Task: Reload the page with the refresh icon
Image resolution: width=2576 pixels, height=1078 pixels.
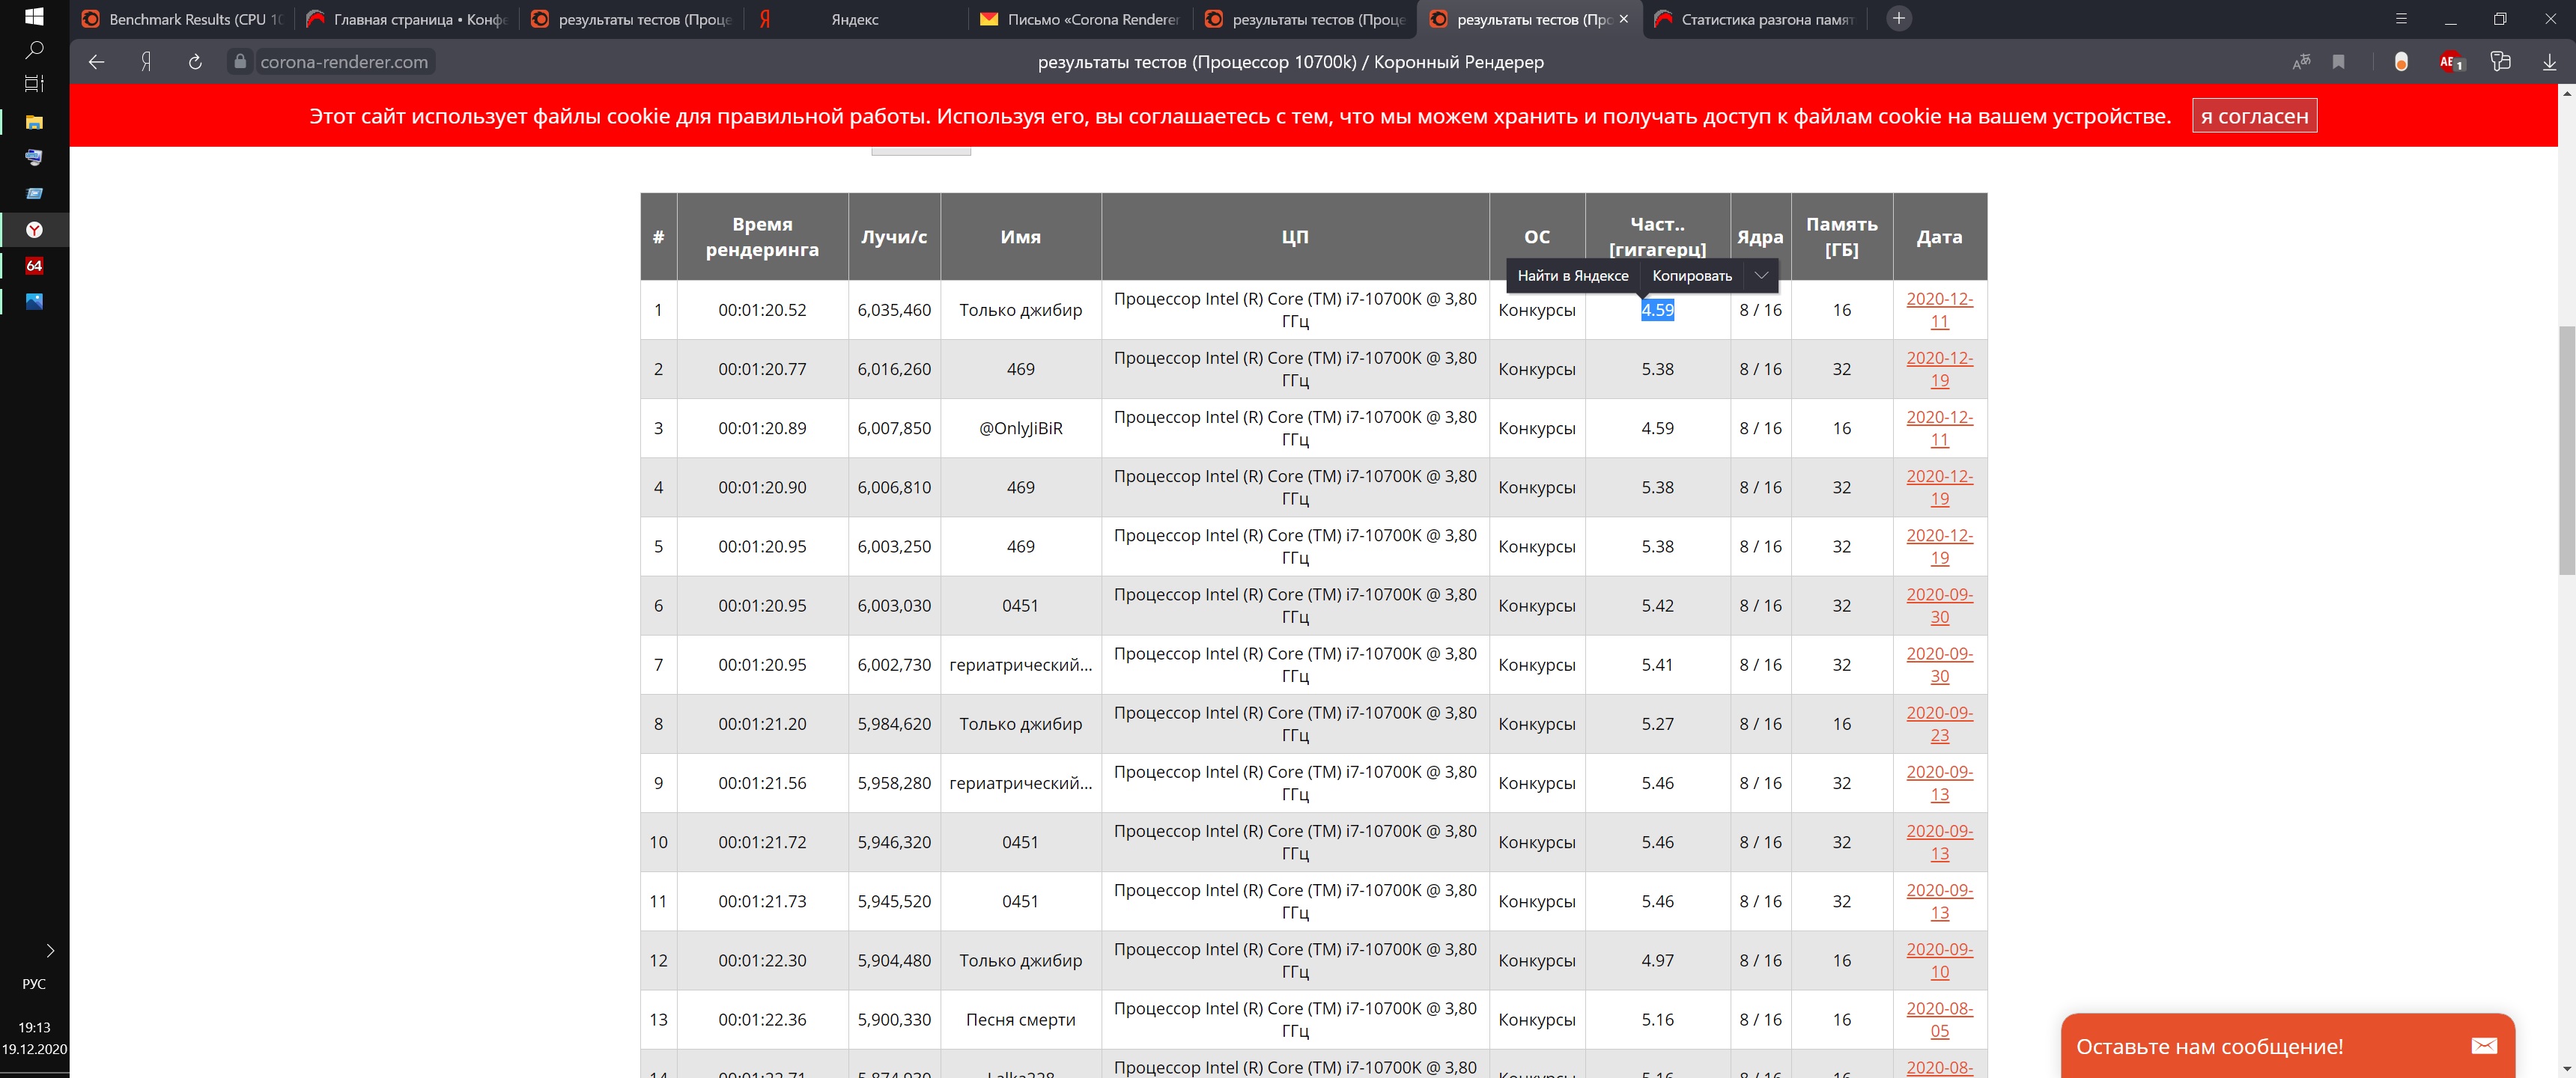Action: pyautogui.click(x=195, y=62)
